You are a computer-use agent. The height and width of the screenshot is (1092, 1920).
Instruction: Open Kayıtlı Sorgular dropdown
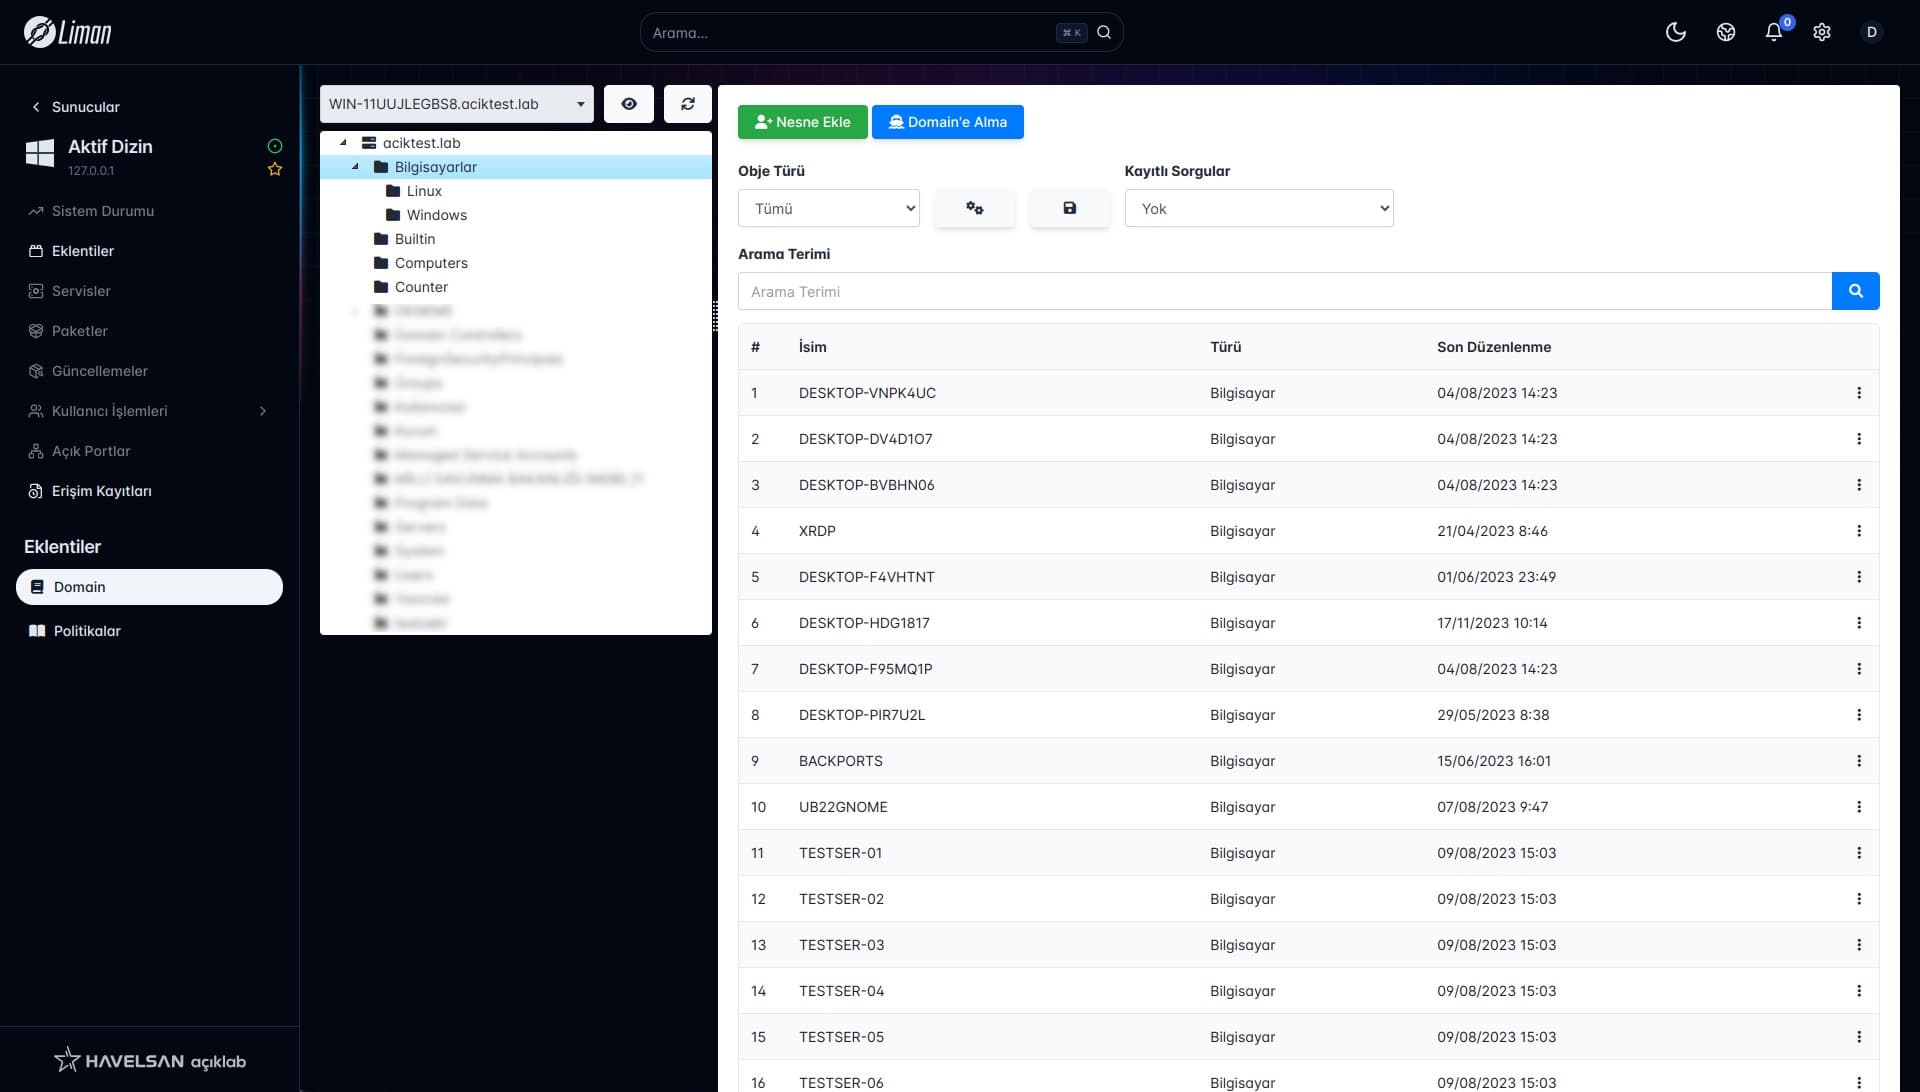click(1258, 208)
